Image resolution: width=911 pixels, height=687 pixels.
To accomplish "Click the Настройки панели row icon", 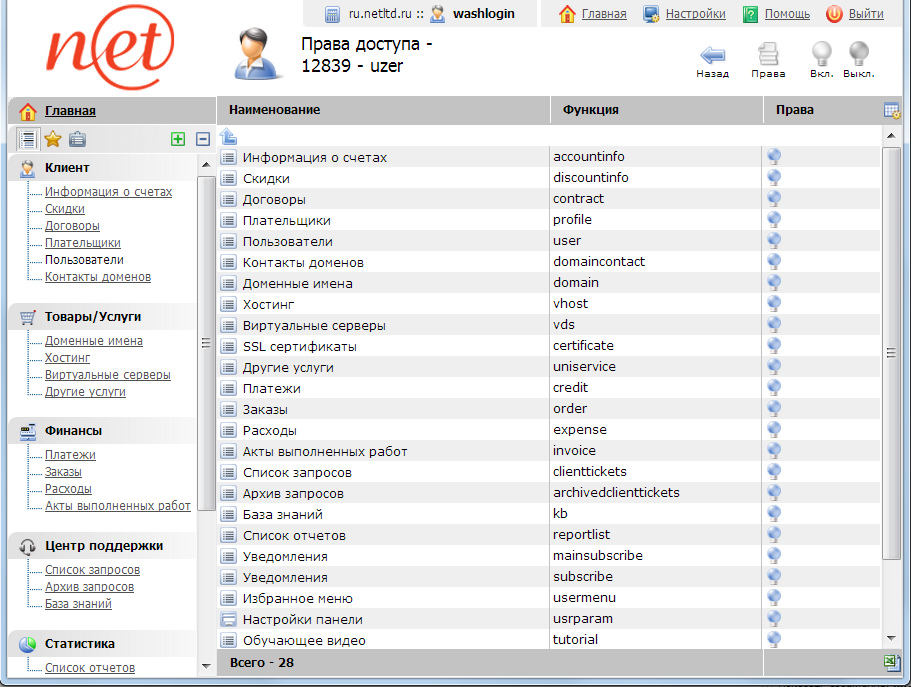I will (x=228, y=619).
